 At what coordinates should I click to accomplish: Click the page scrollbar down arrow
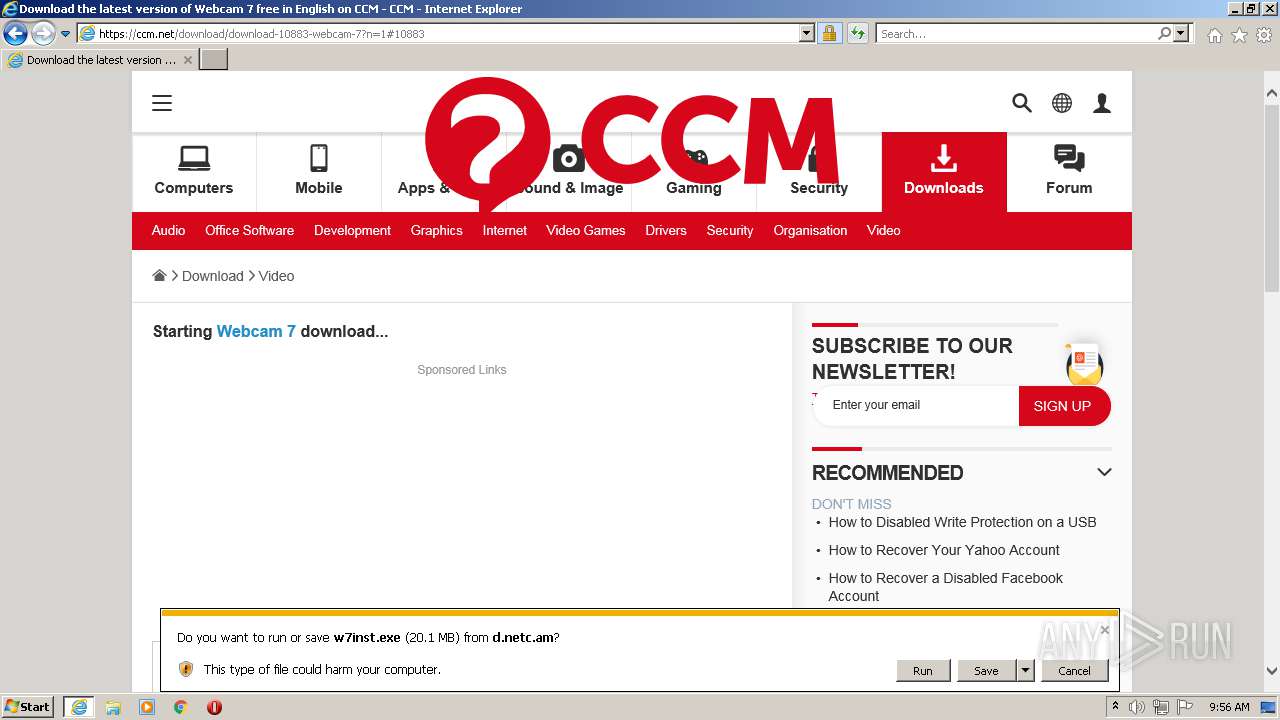coord(1272,671)
